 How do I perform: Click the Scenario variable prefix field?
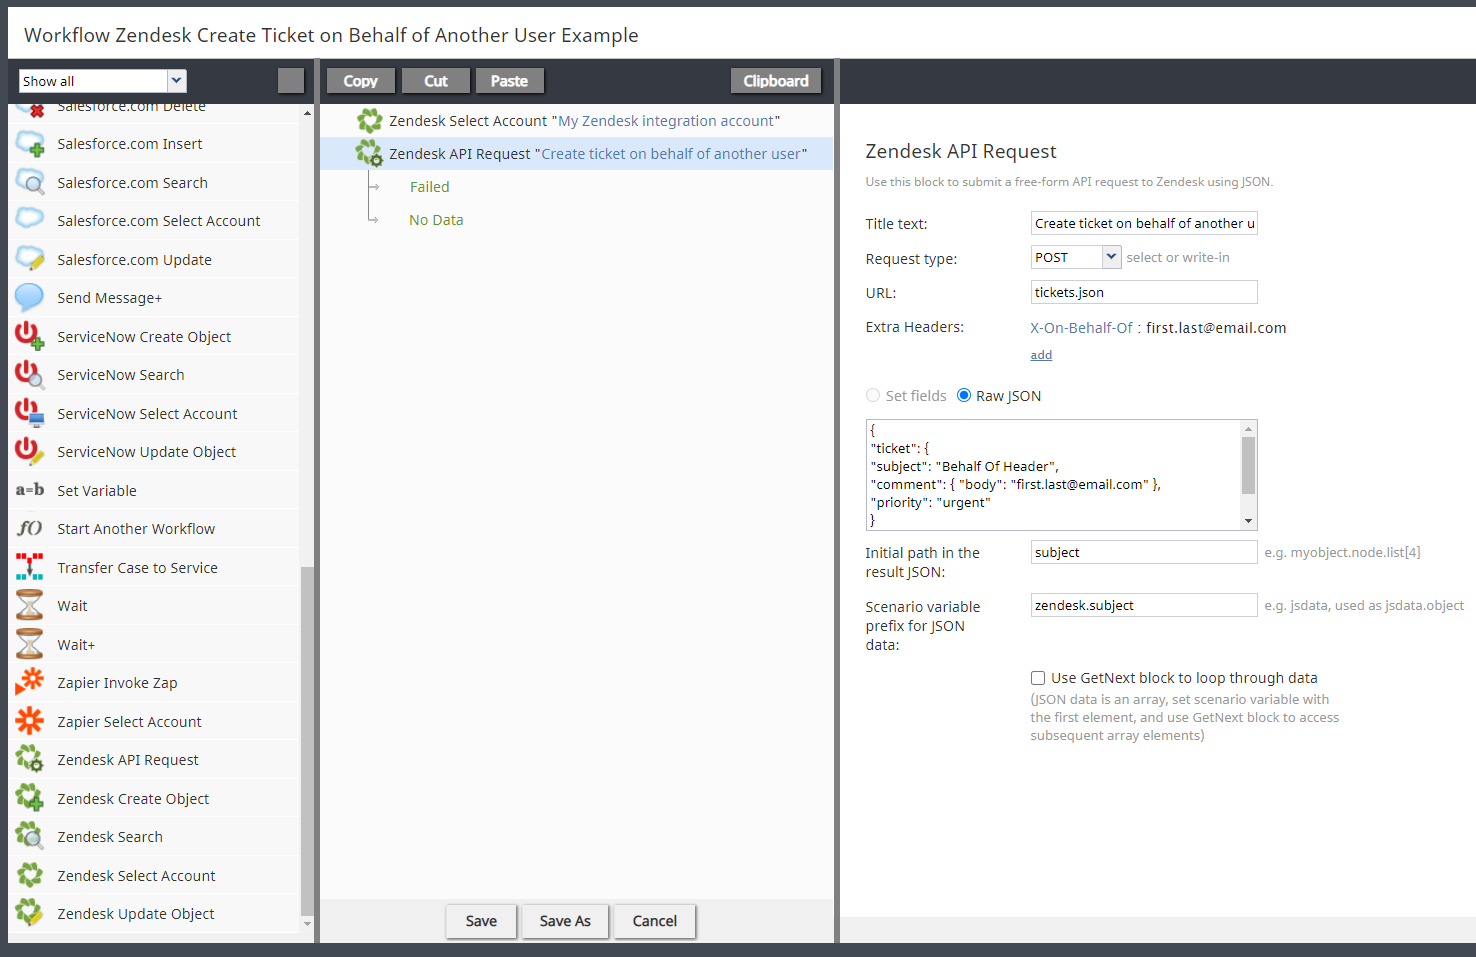tap(1144, 605)
